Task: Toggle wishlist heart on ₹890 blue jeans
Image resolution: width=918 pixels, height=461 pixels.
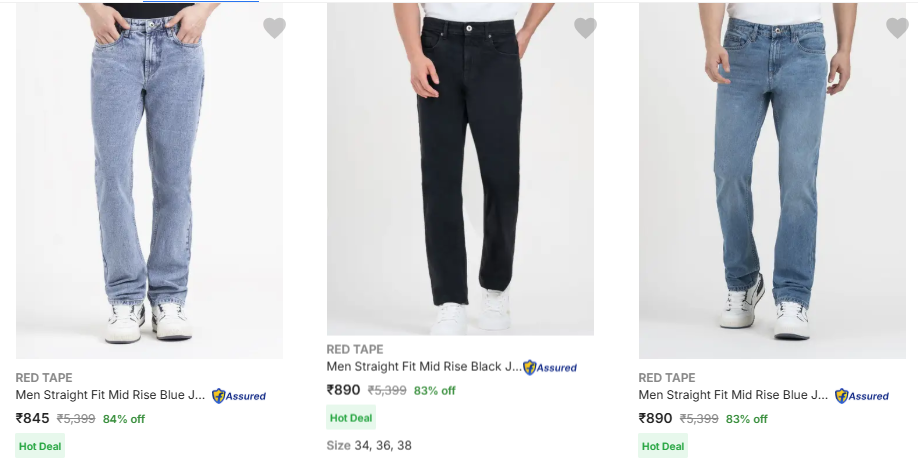Action: click(x=897, y=29)
